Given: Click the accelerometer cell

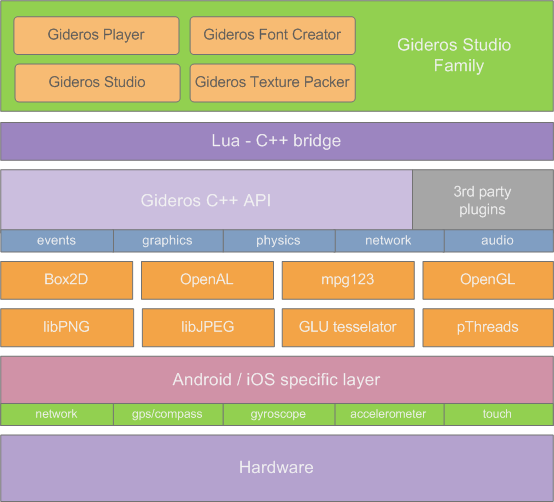Looking at the screenshot, I should (x=389, y=414).
